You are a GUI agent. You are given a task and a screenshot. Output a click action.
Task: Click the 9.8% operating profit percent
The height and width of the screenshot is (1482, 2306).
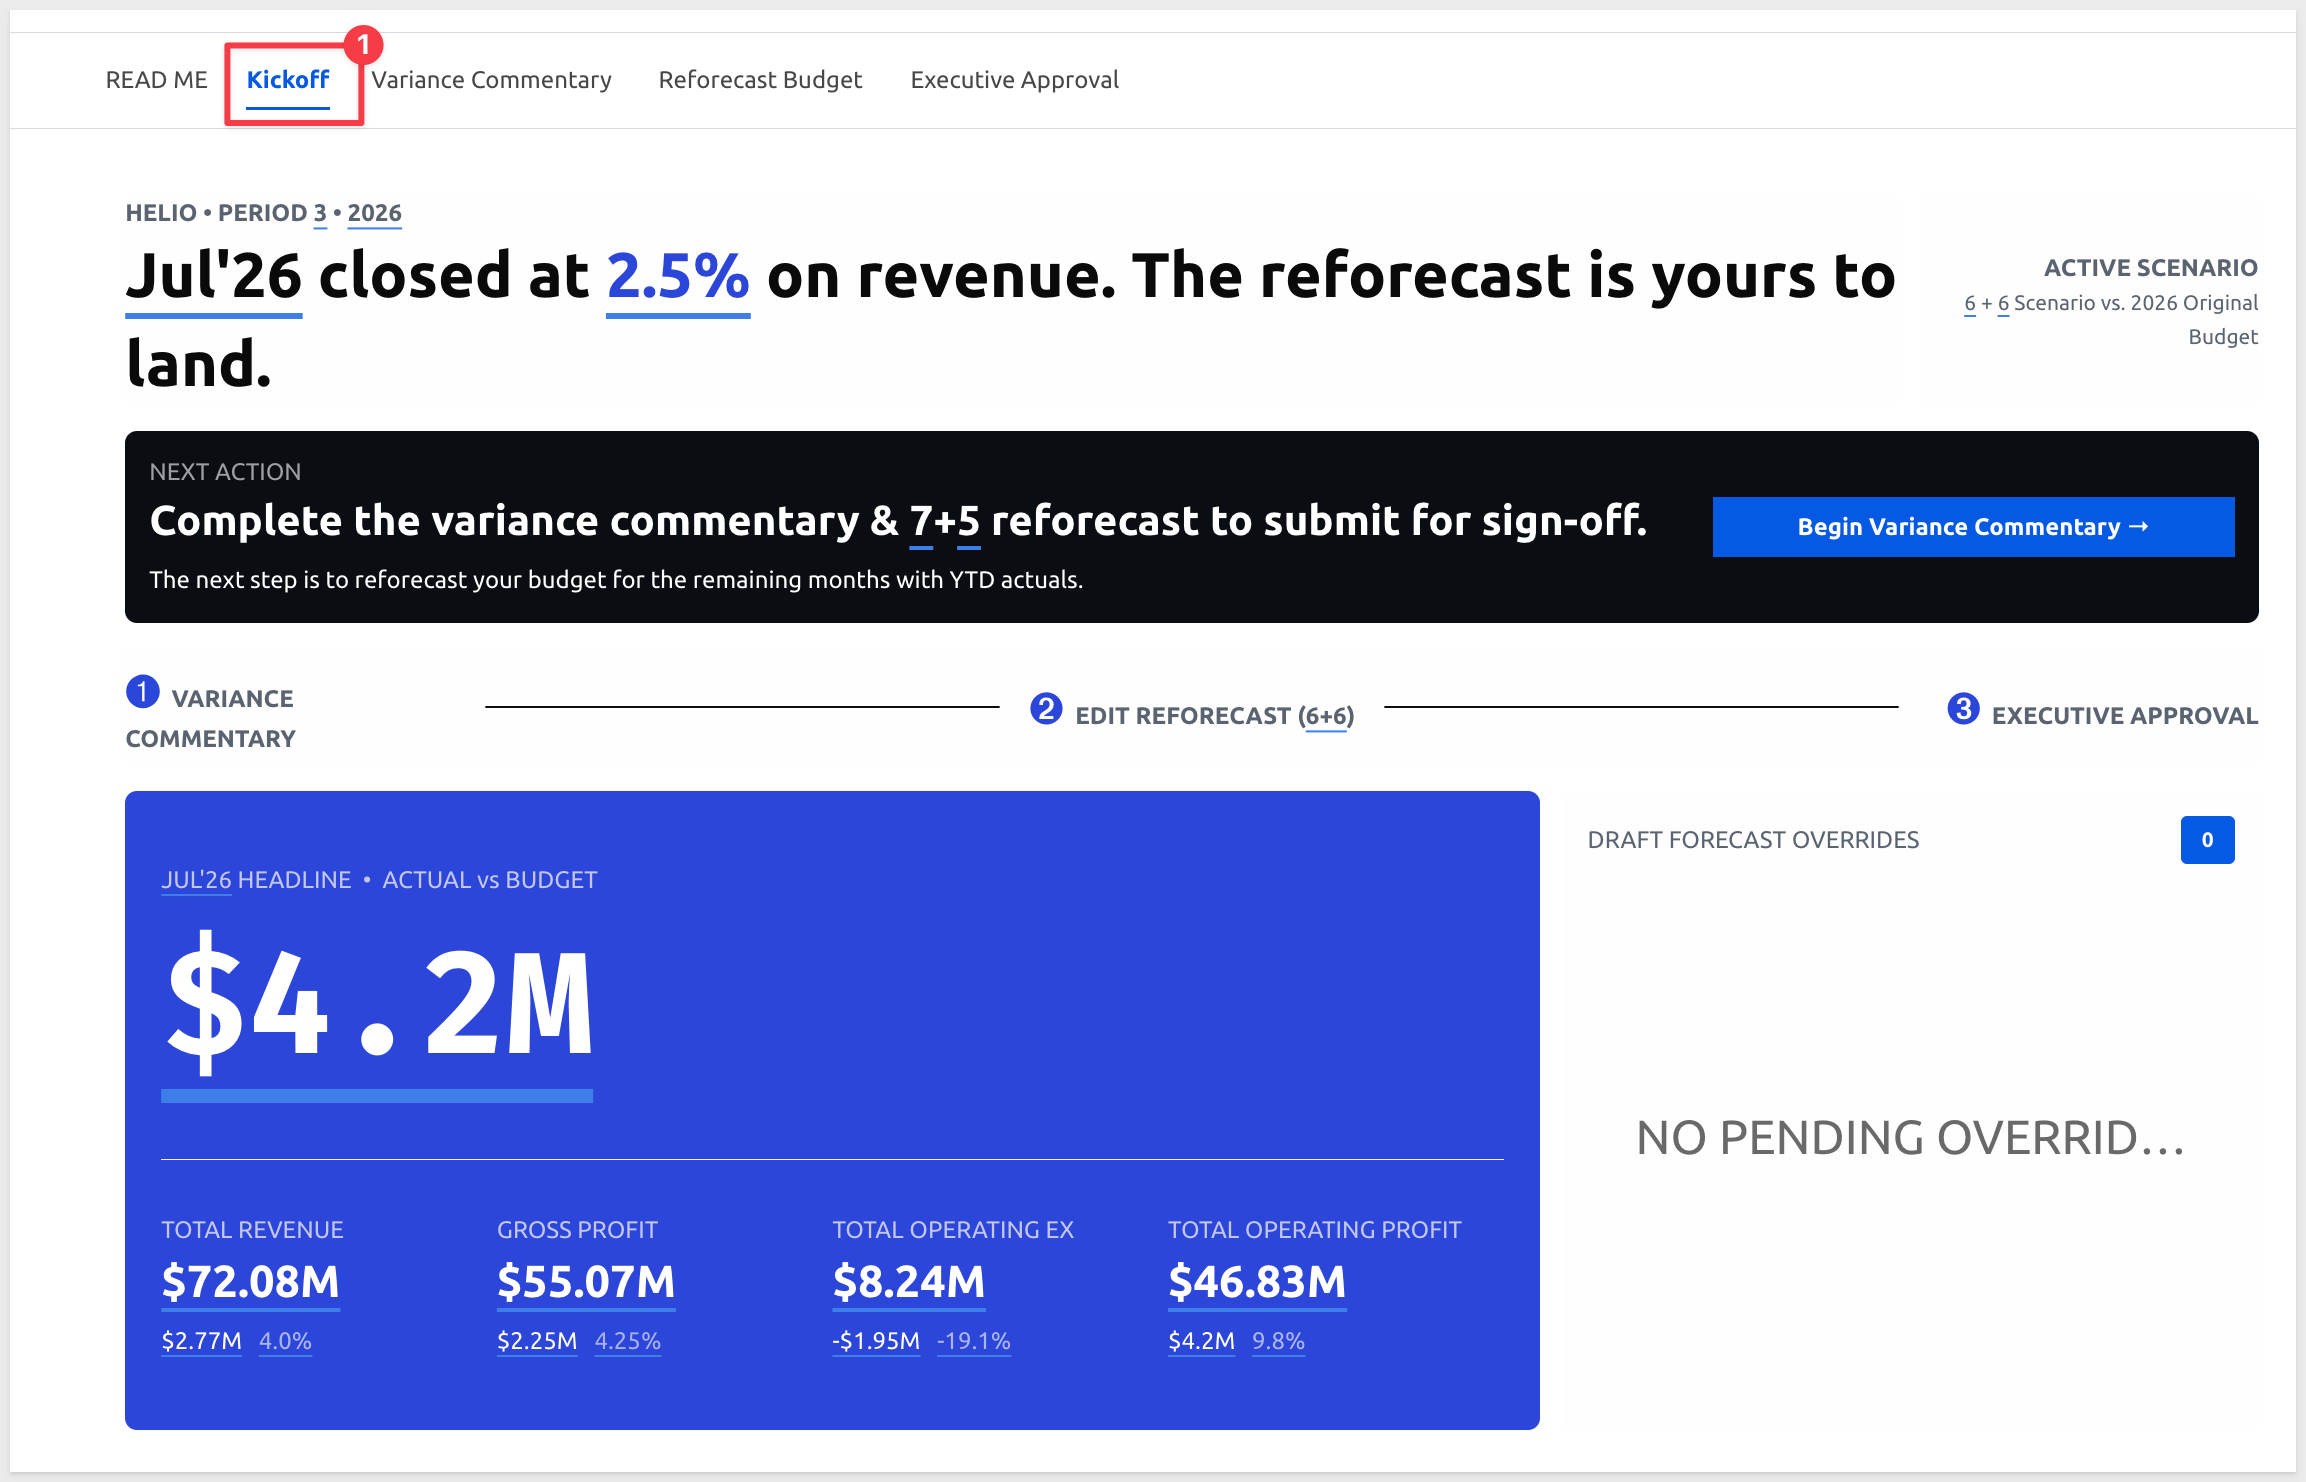click(1278, 1341)
